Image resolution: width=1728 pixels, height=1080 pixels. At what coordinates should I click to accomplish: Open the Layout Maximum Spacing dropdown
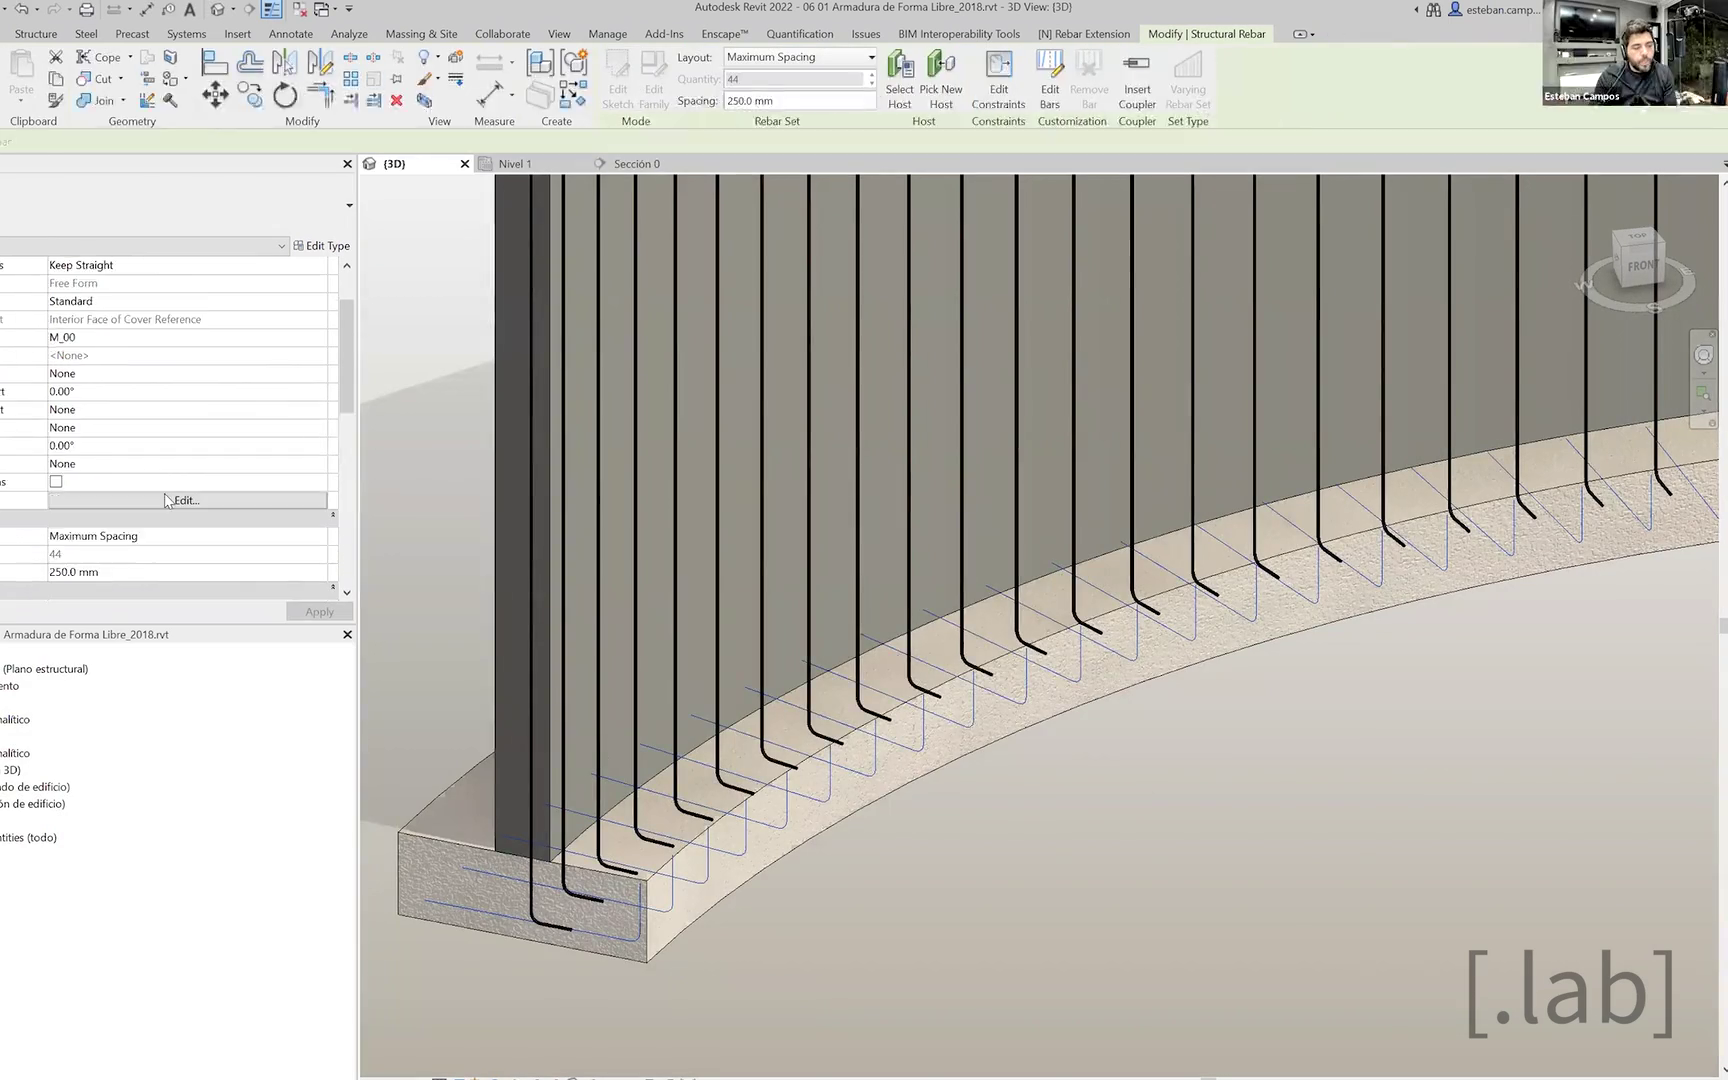[x=870, y=57]
